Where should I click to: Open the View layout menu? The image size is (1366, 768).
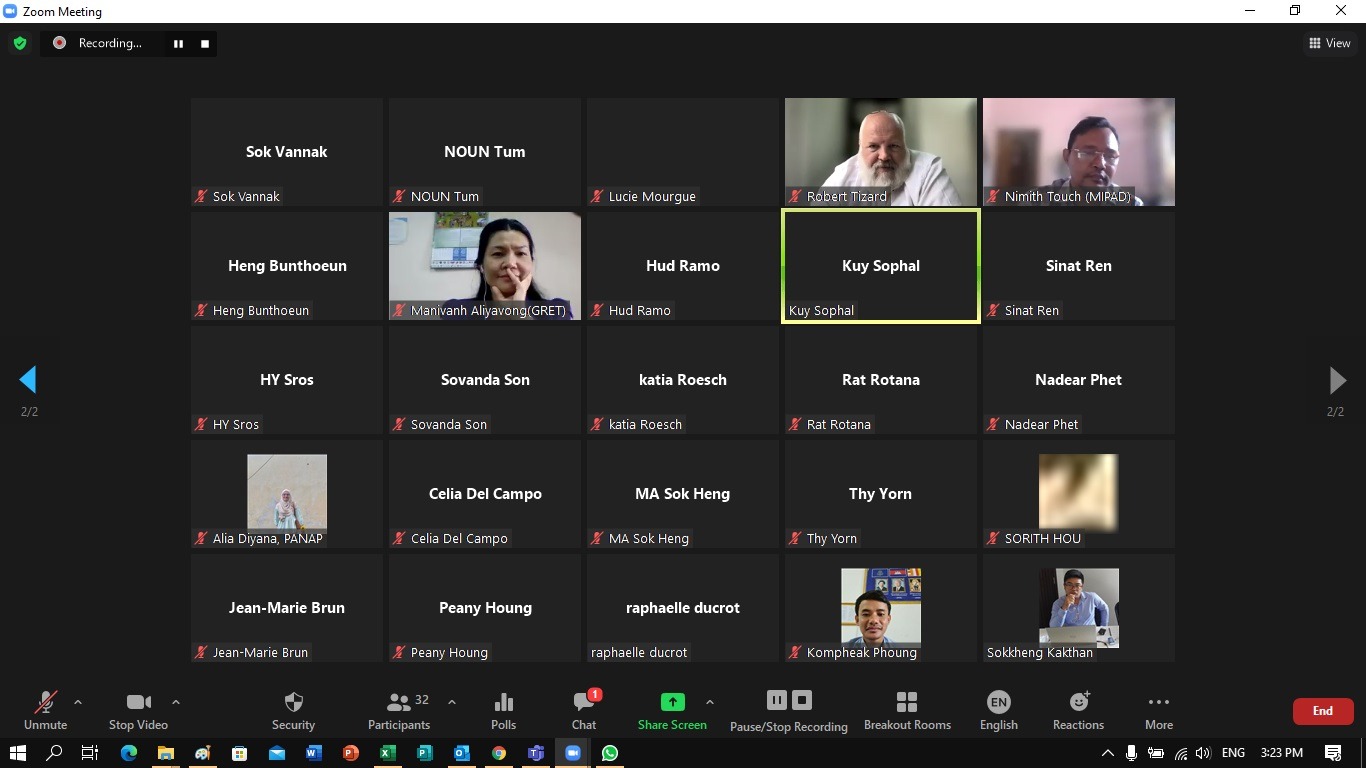coord(1329,43)
